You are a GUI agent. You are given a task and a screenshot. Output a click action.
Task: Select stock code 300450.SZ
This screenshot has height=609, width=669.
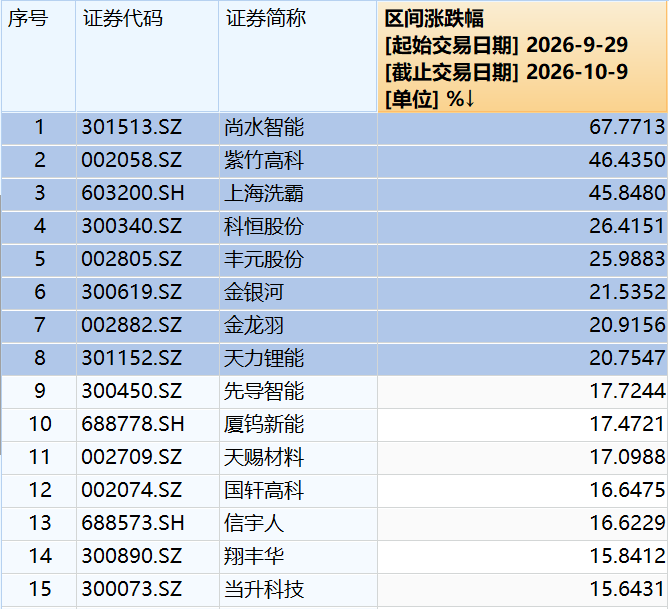(132, 391)
